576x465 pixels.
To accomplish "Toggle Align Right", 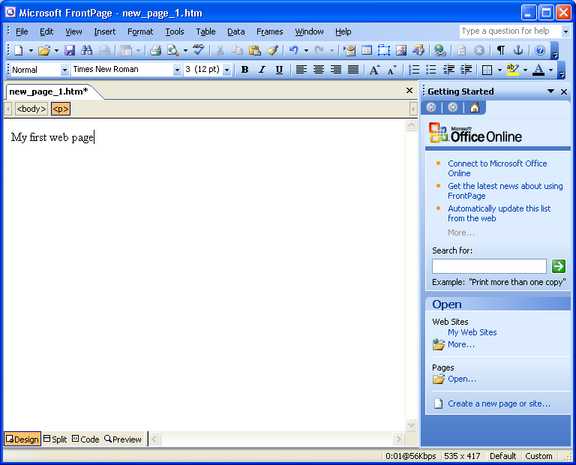I will [x=336, y=69].
